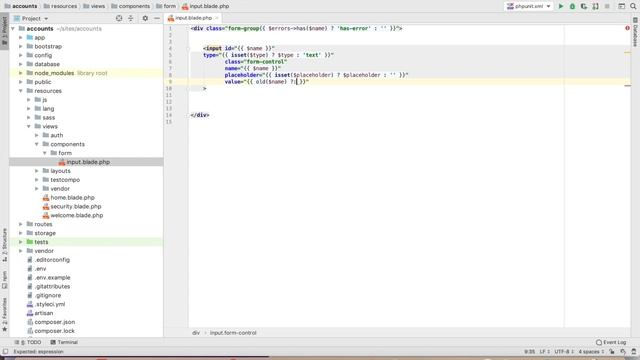Locate current file with scroll-from-source icon

[x=119, y=18]
